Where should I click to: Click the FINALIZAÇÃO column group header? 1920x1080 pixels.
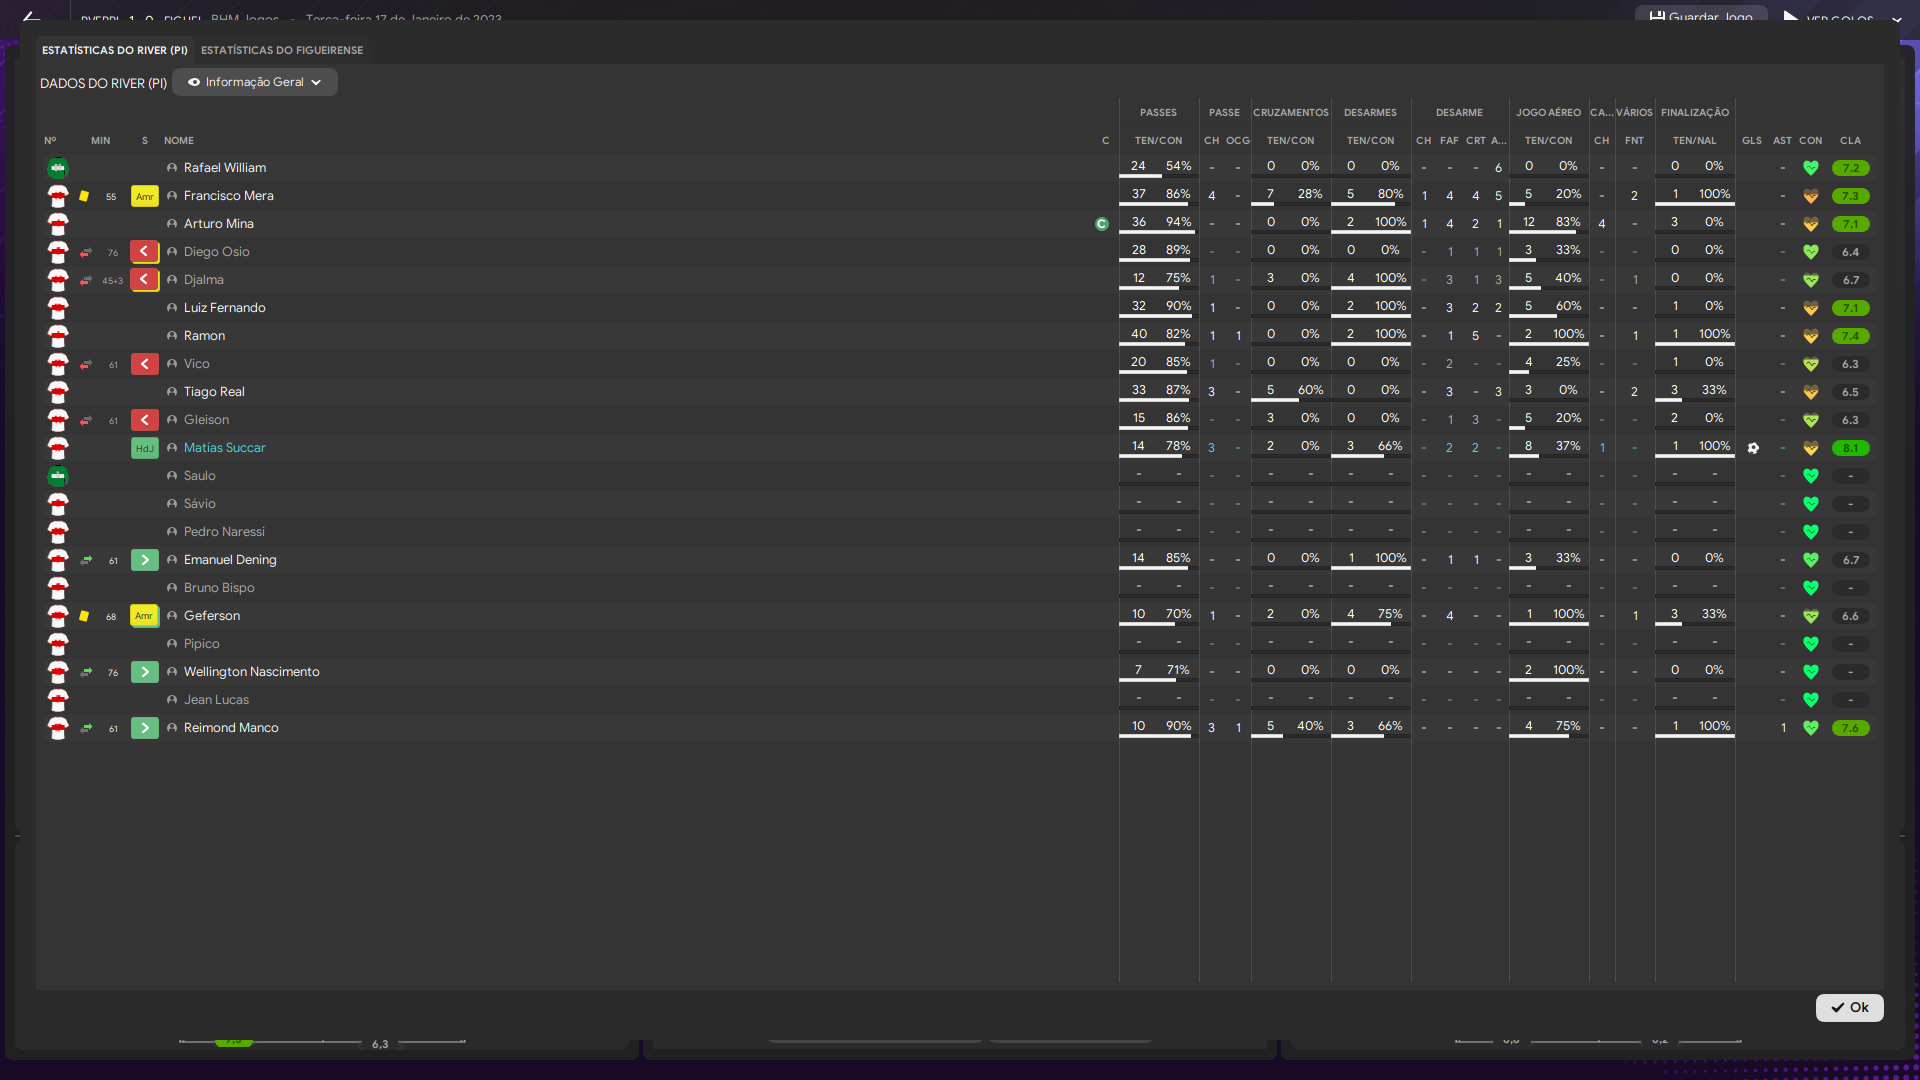point(1695,113)
